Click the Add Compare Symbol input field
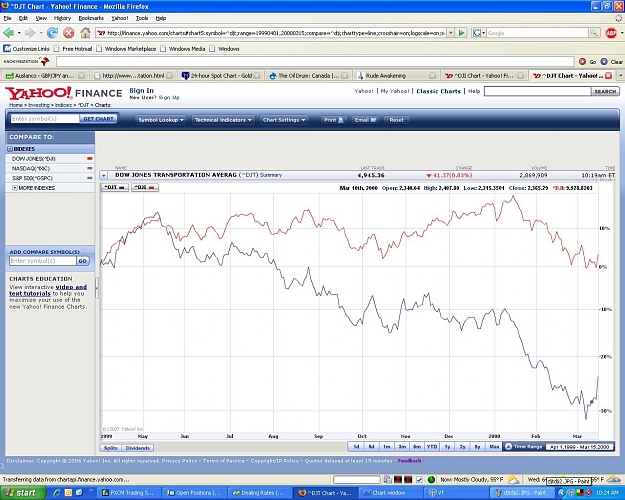This screenshot has width=625, height=500. pyautogui.click(x=42, y=261)
